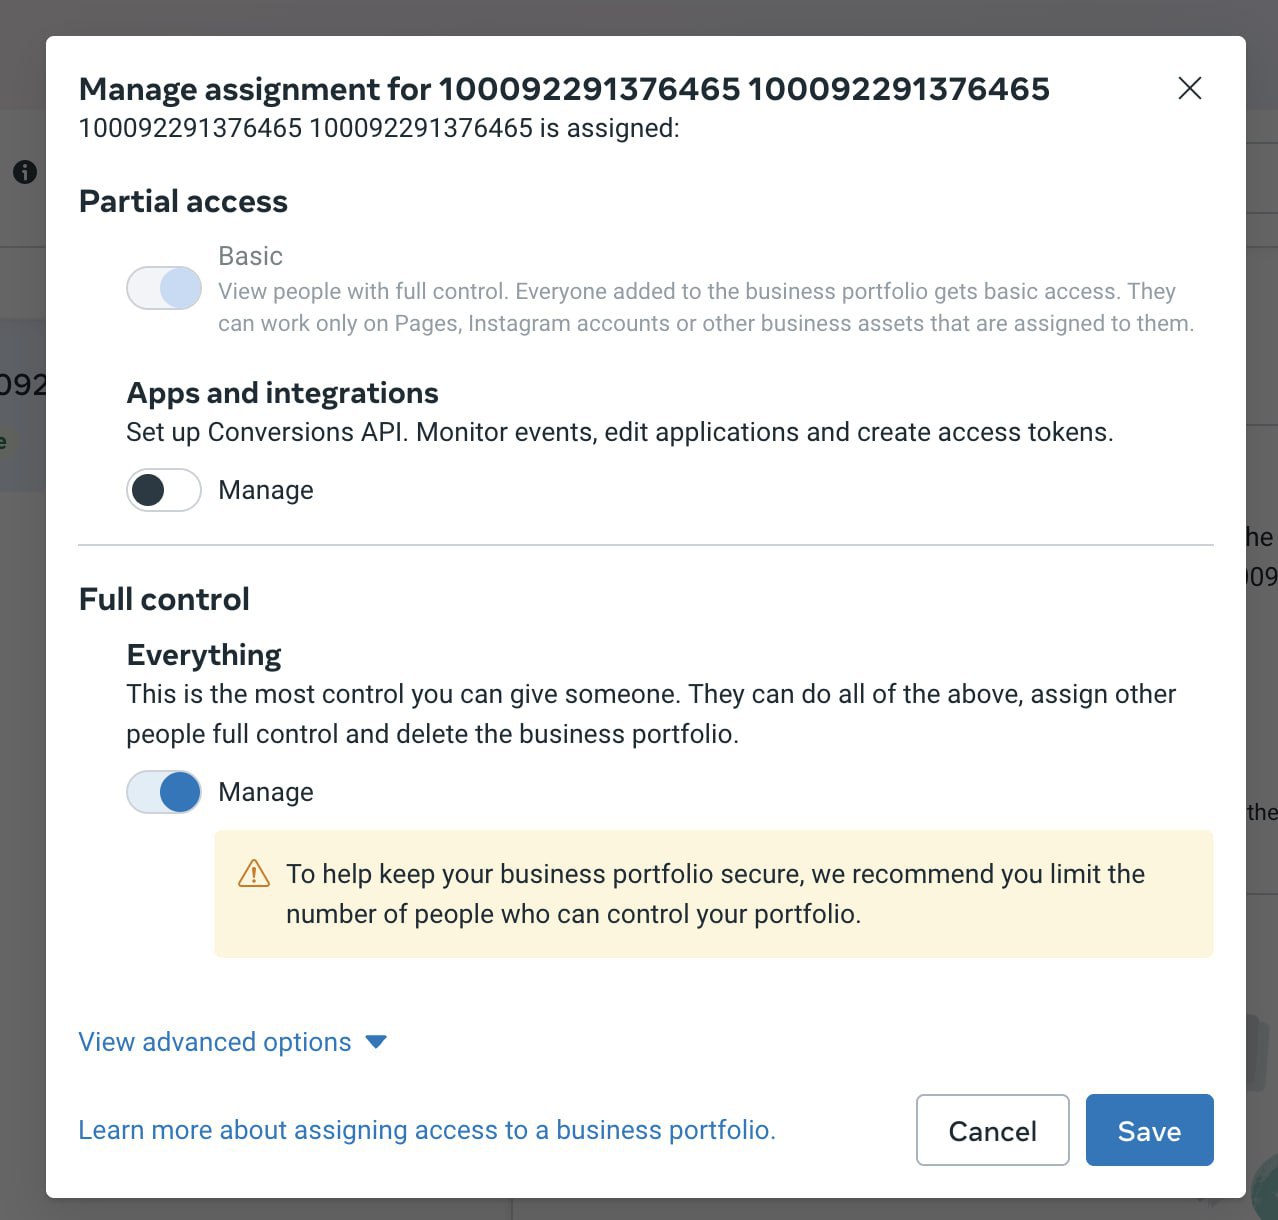Click the Manage label under Apps and integrations
The height and width of the screenshot is (1220, 1278).
coord(266,490)
